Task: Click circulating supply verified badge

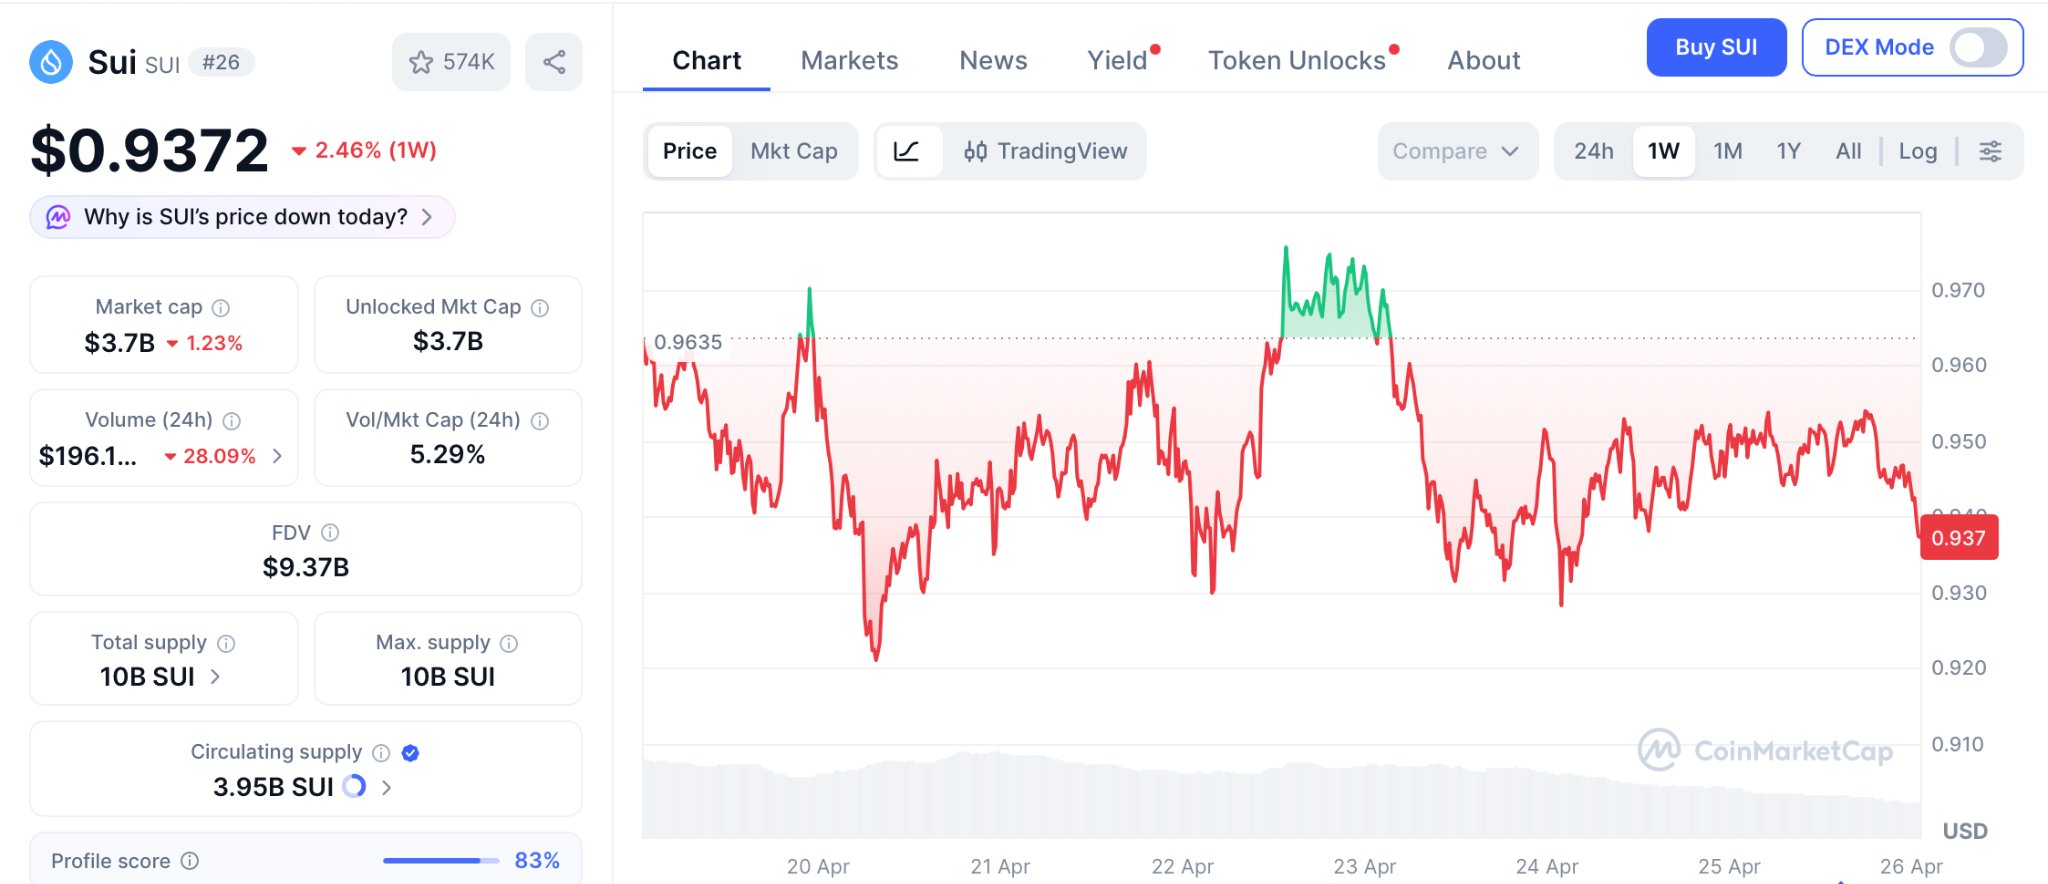Action: point(410,753)
